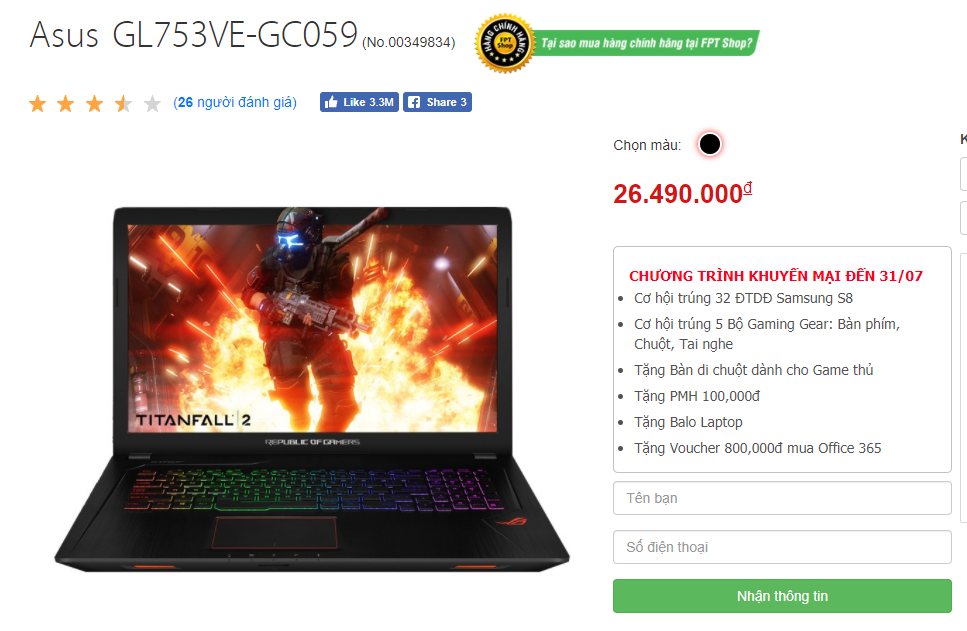
Task: Click the half-filled fourth rating star
Action: coord(123,104)
